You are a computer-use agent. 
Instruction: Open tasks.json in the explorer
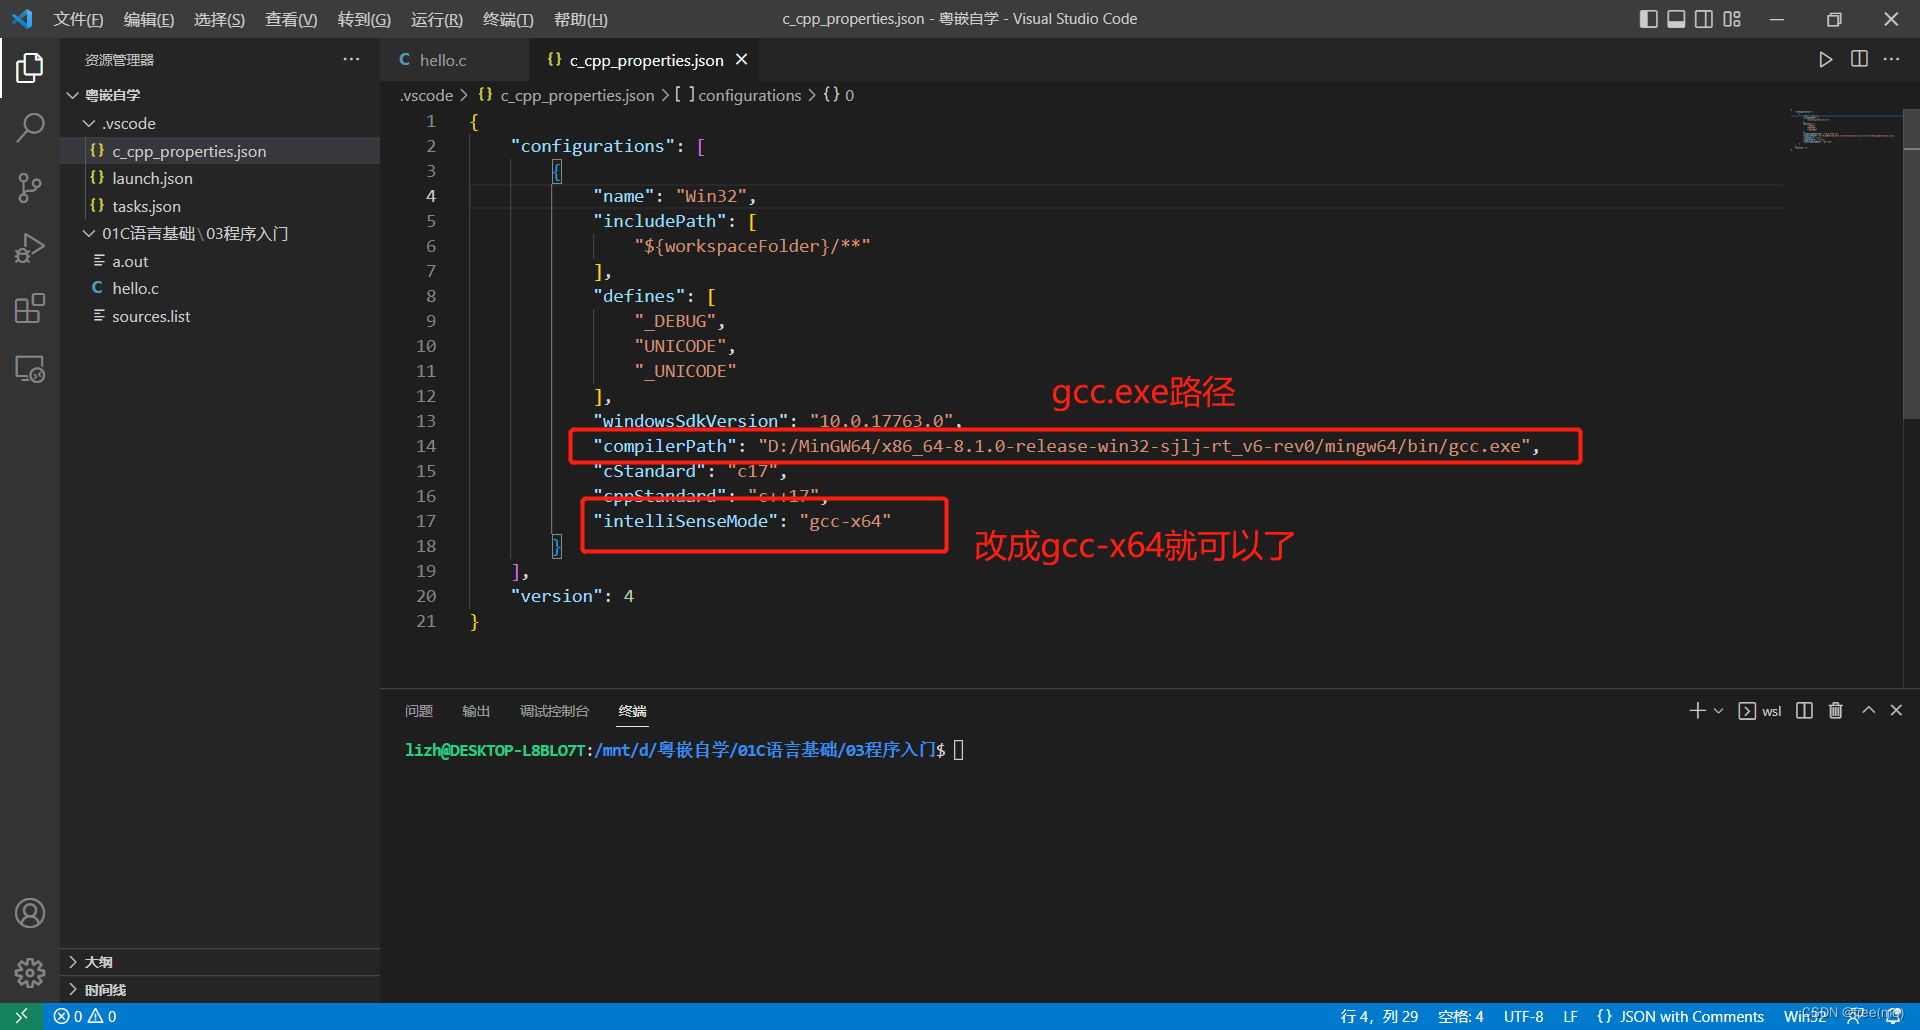tap(220, 206)
